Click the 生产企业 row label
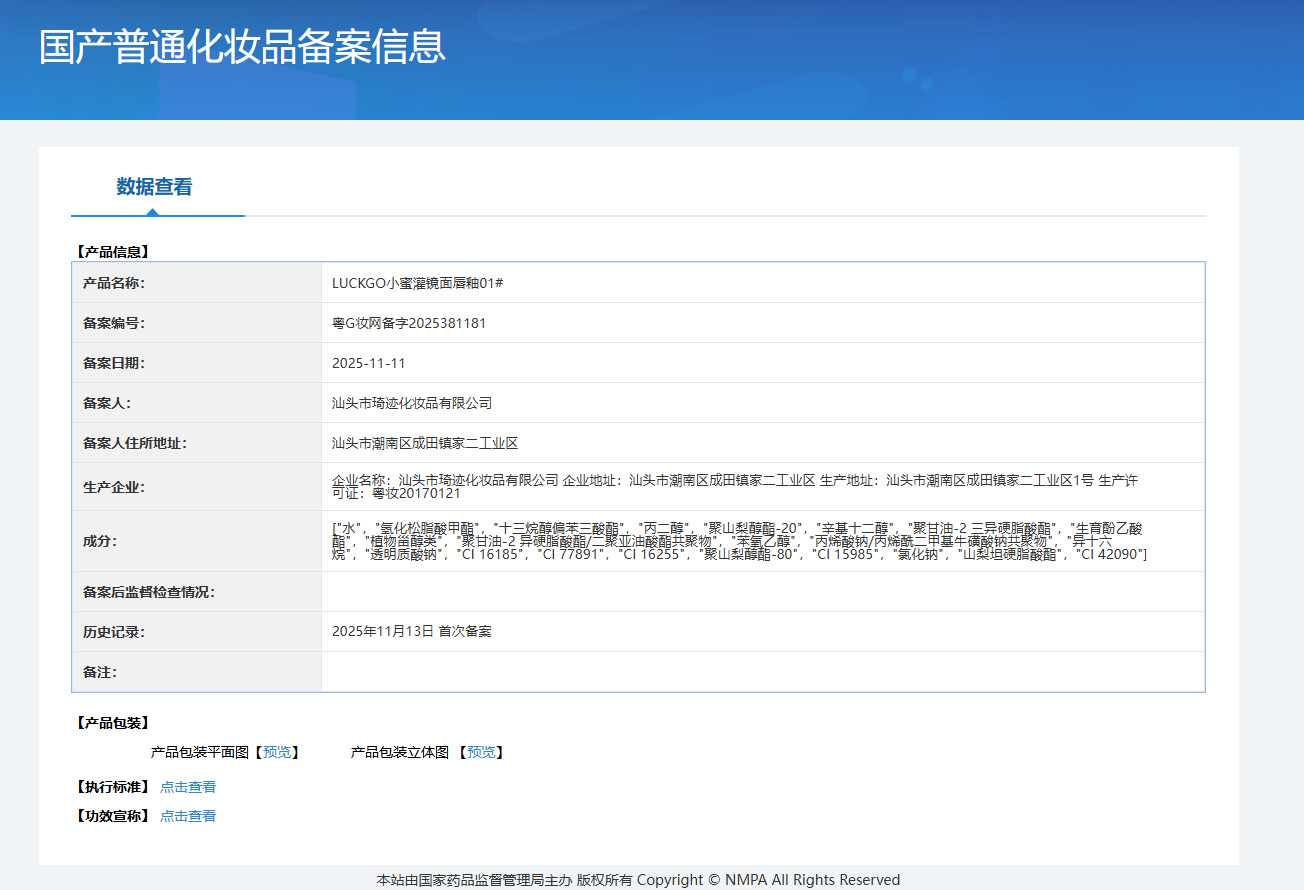 click(x=114, y=487)
